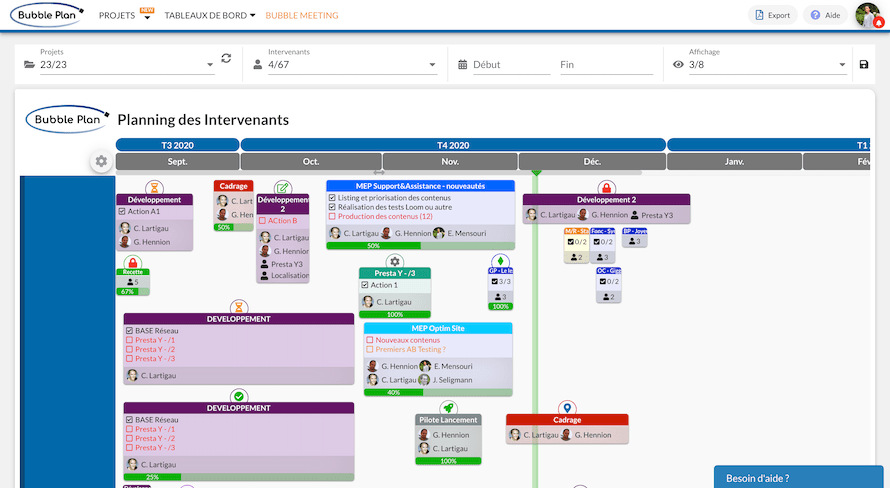Click the 67% progress bar of Recette

point(133,292)
